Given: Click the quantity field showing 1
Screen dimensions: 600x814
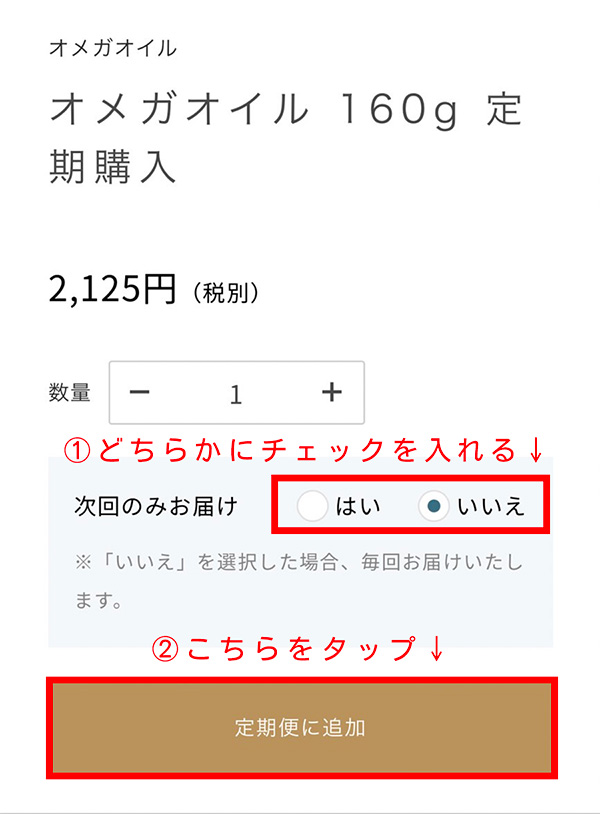Looking at the screenshot, I should 236,394.
